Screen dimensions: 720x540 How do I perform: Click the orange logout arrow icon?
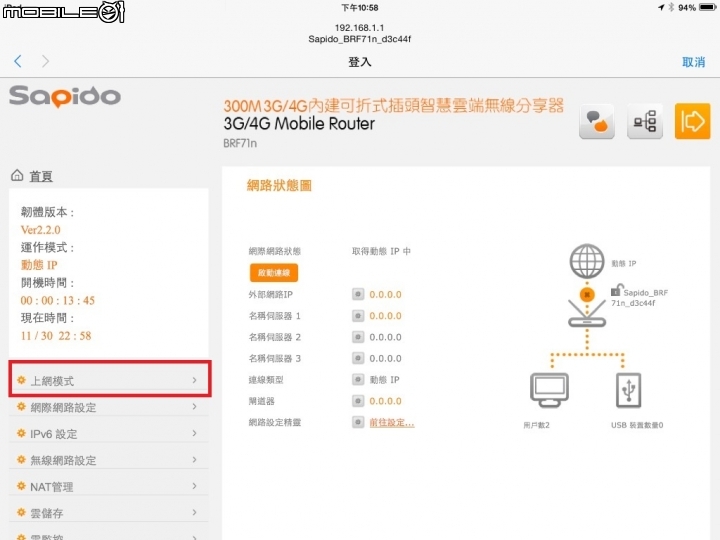[x=692, y=122]
